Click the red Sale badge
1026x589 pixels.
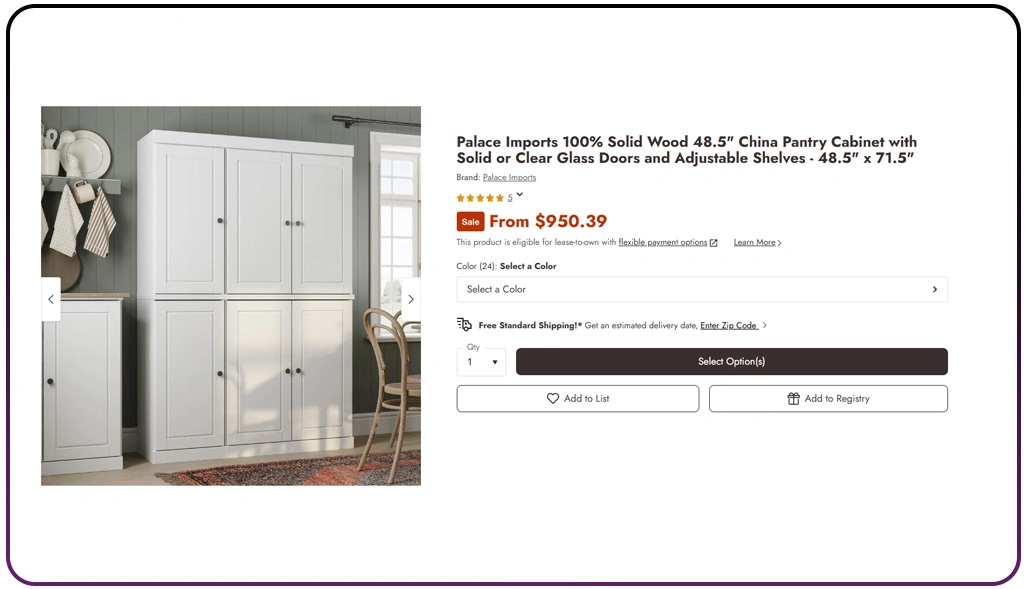tap(470, 222)
